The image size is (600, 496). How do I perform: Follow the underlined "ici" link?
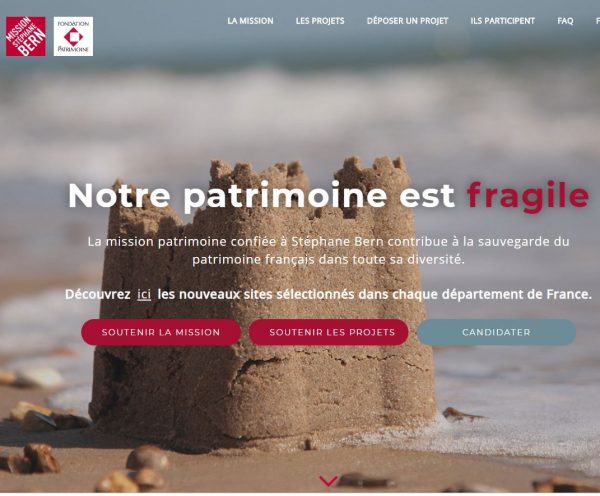[144, 294]
